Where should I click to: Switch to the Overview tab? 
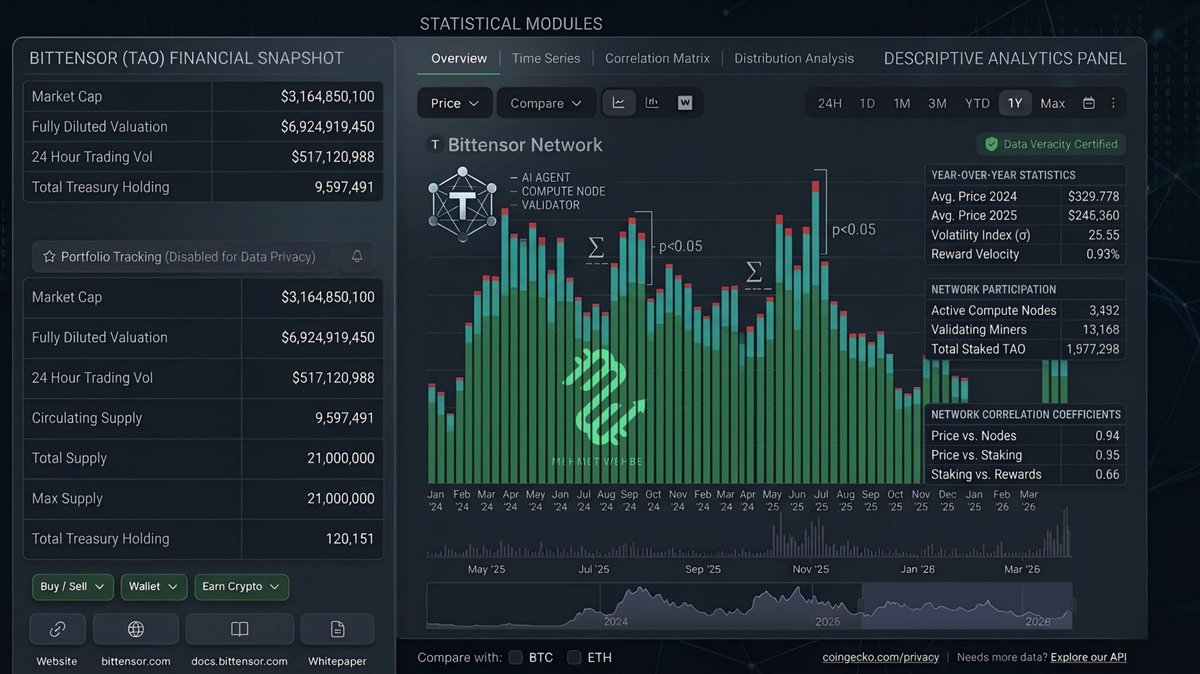click(459, 58)
